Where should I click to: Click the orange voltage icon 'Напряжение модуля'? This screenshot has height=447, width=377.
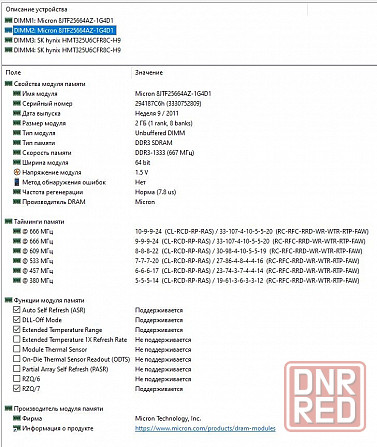pos(17,172)
